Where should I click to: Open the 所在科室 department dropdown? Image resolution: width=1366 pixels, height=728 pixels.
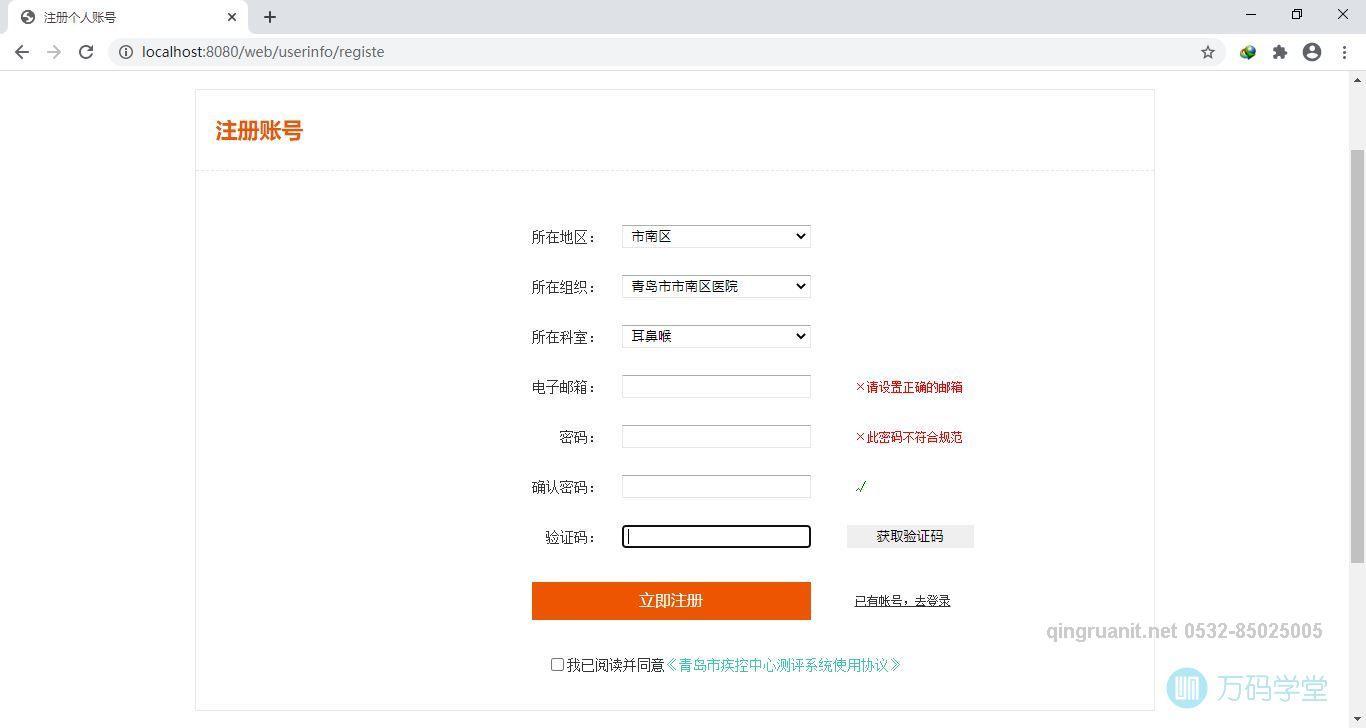(715, 336)
